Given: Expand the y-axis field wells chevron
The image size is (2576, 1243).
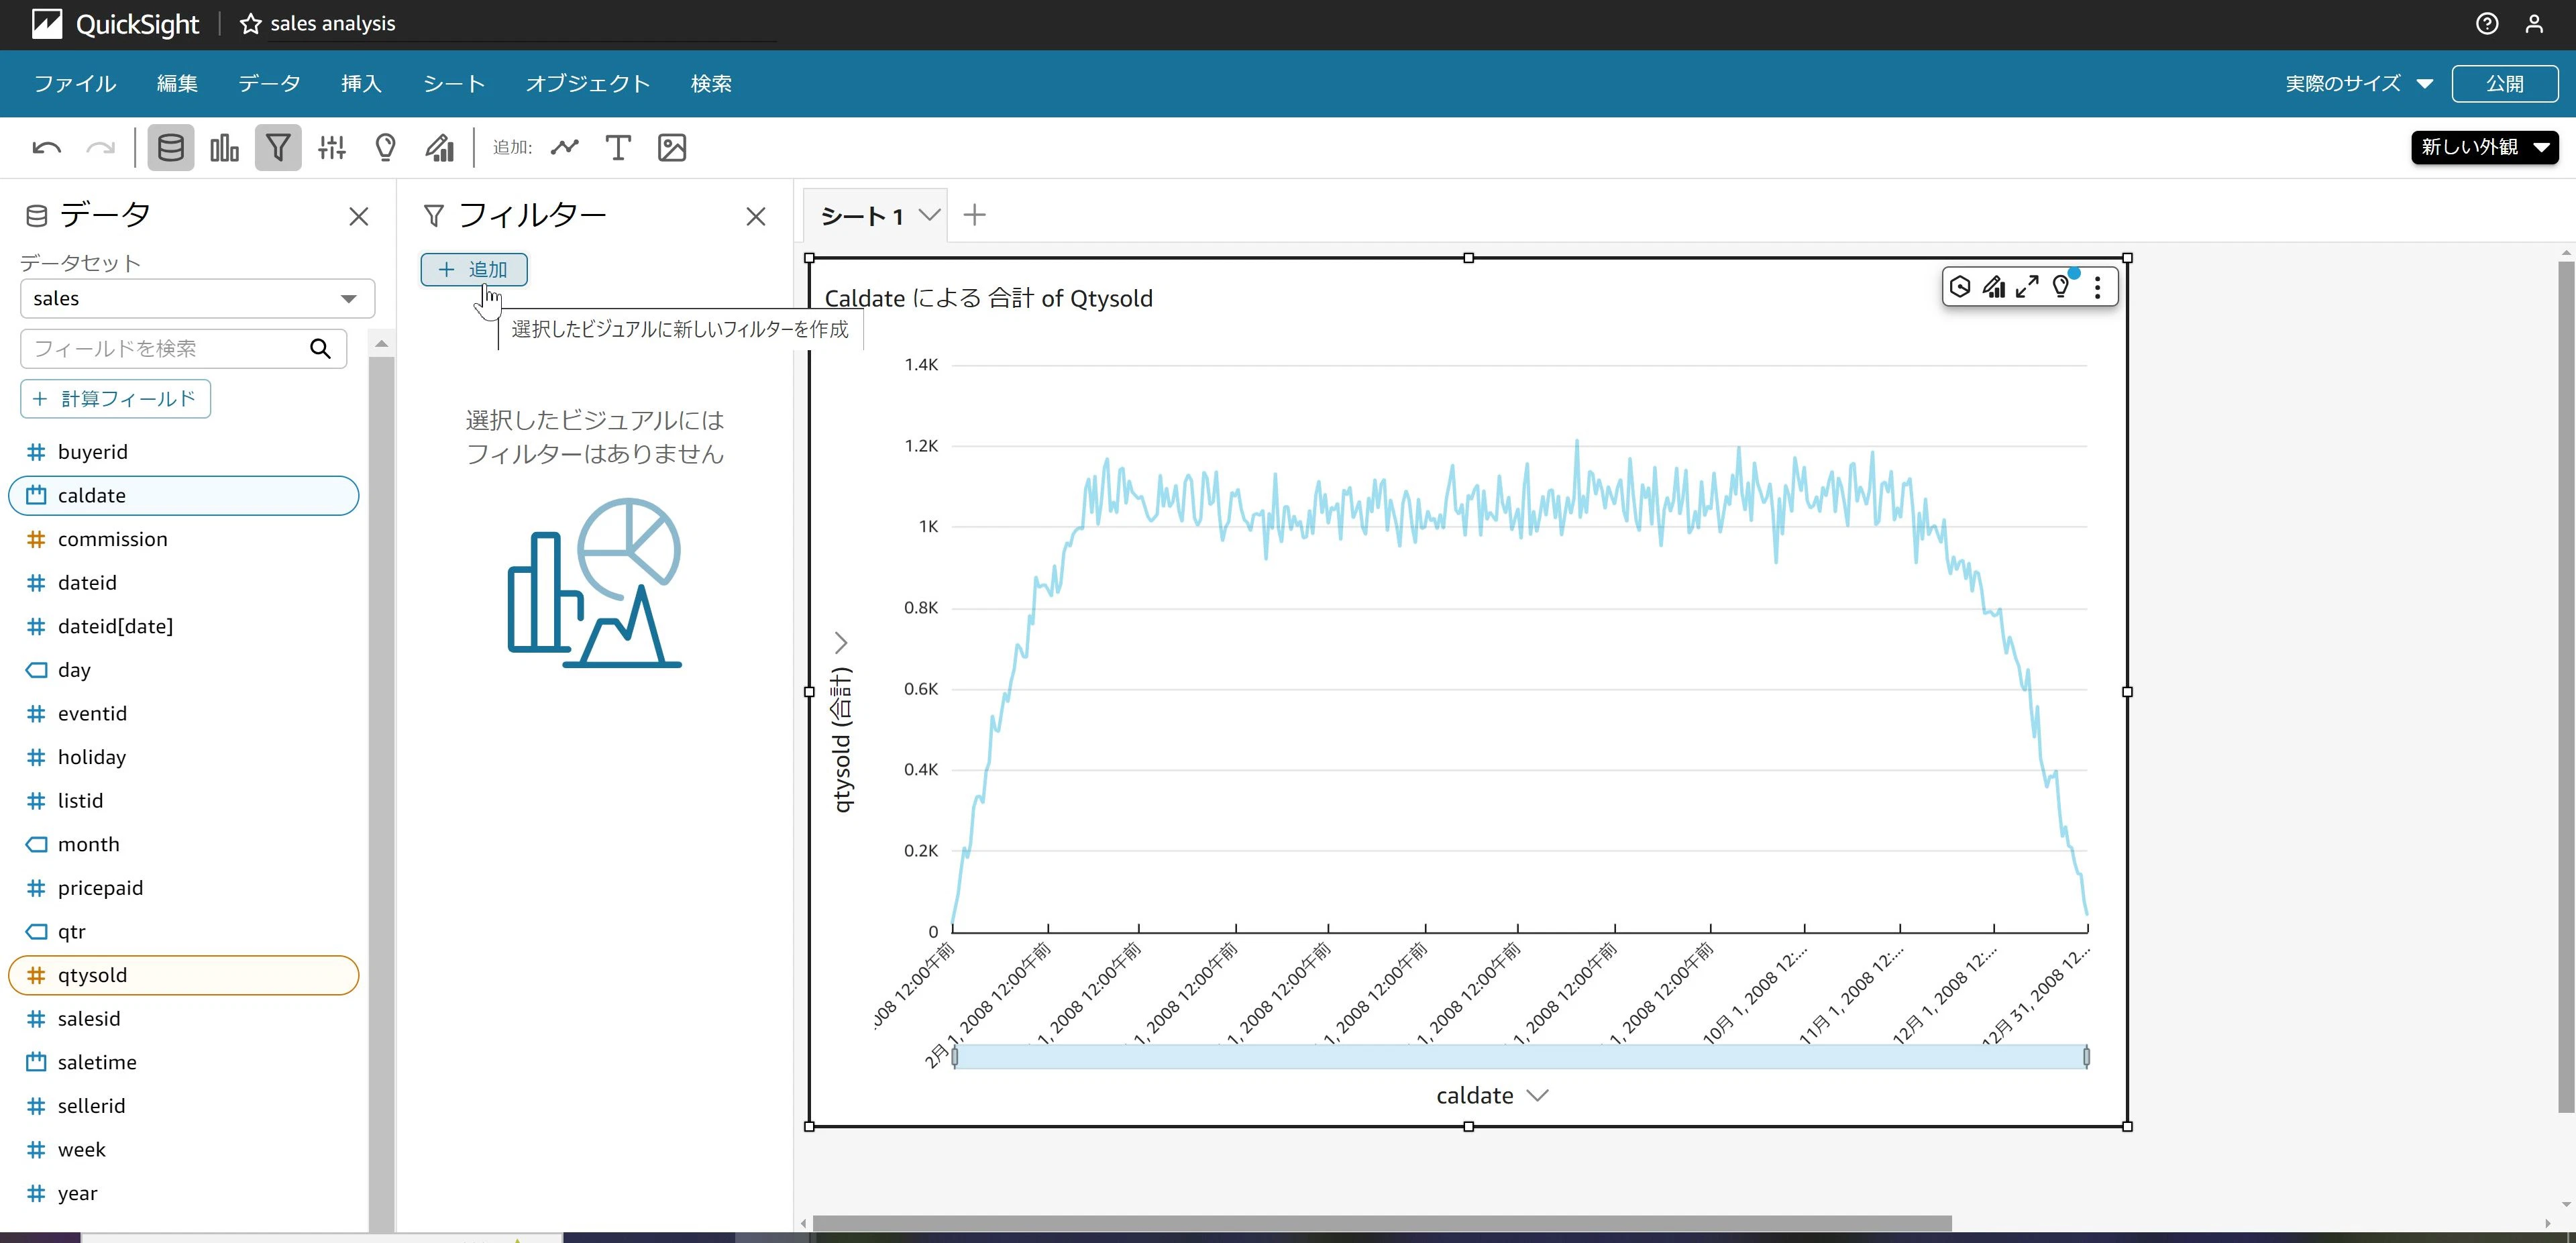Looking at the screenshot, I should point(841,642).
